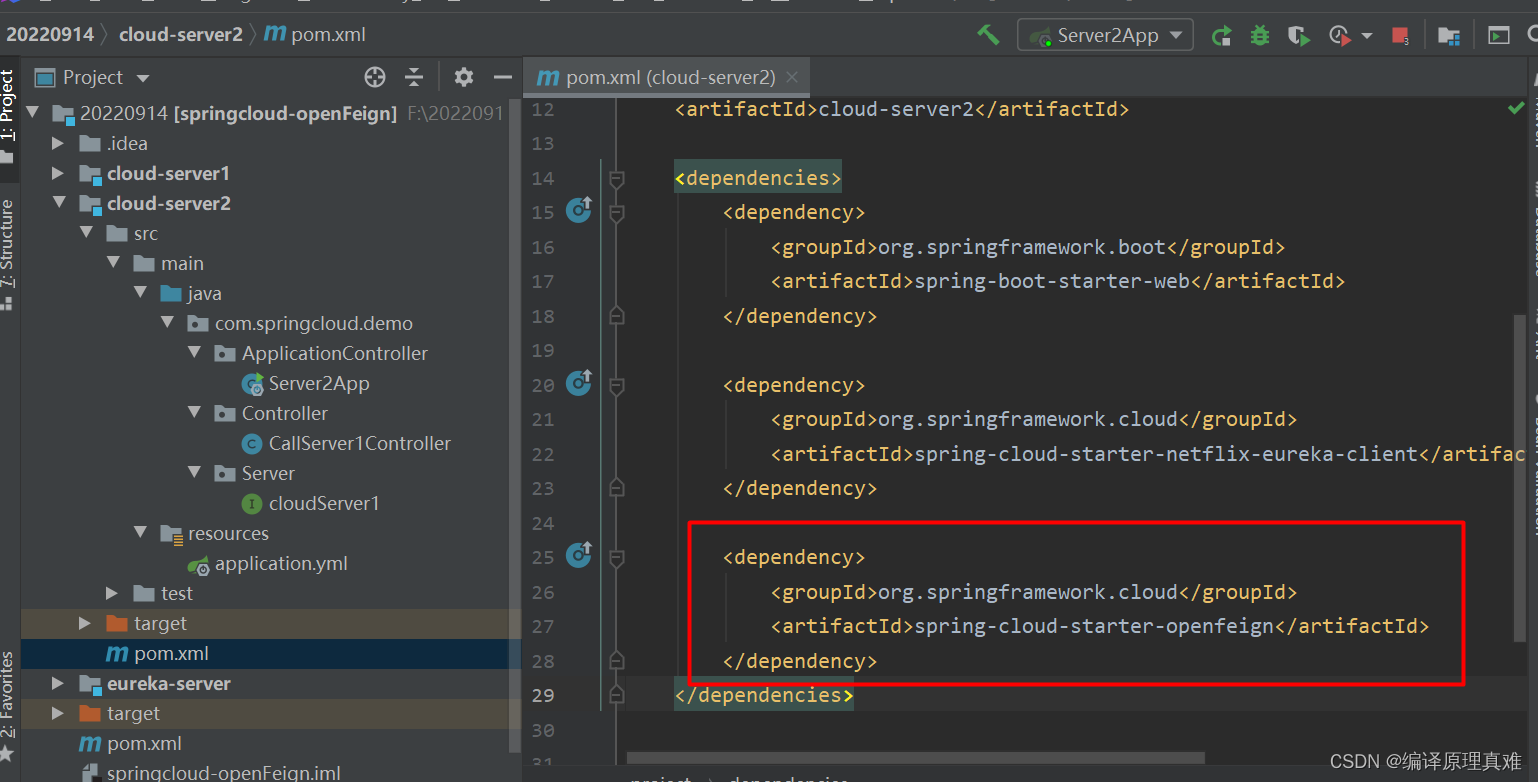Select springcloud-openFeign.iml file

tap(210, 773)
